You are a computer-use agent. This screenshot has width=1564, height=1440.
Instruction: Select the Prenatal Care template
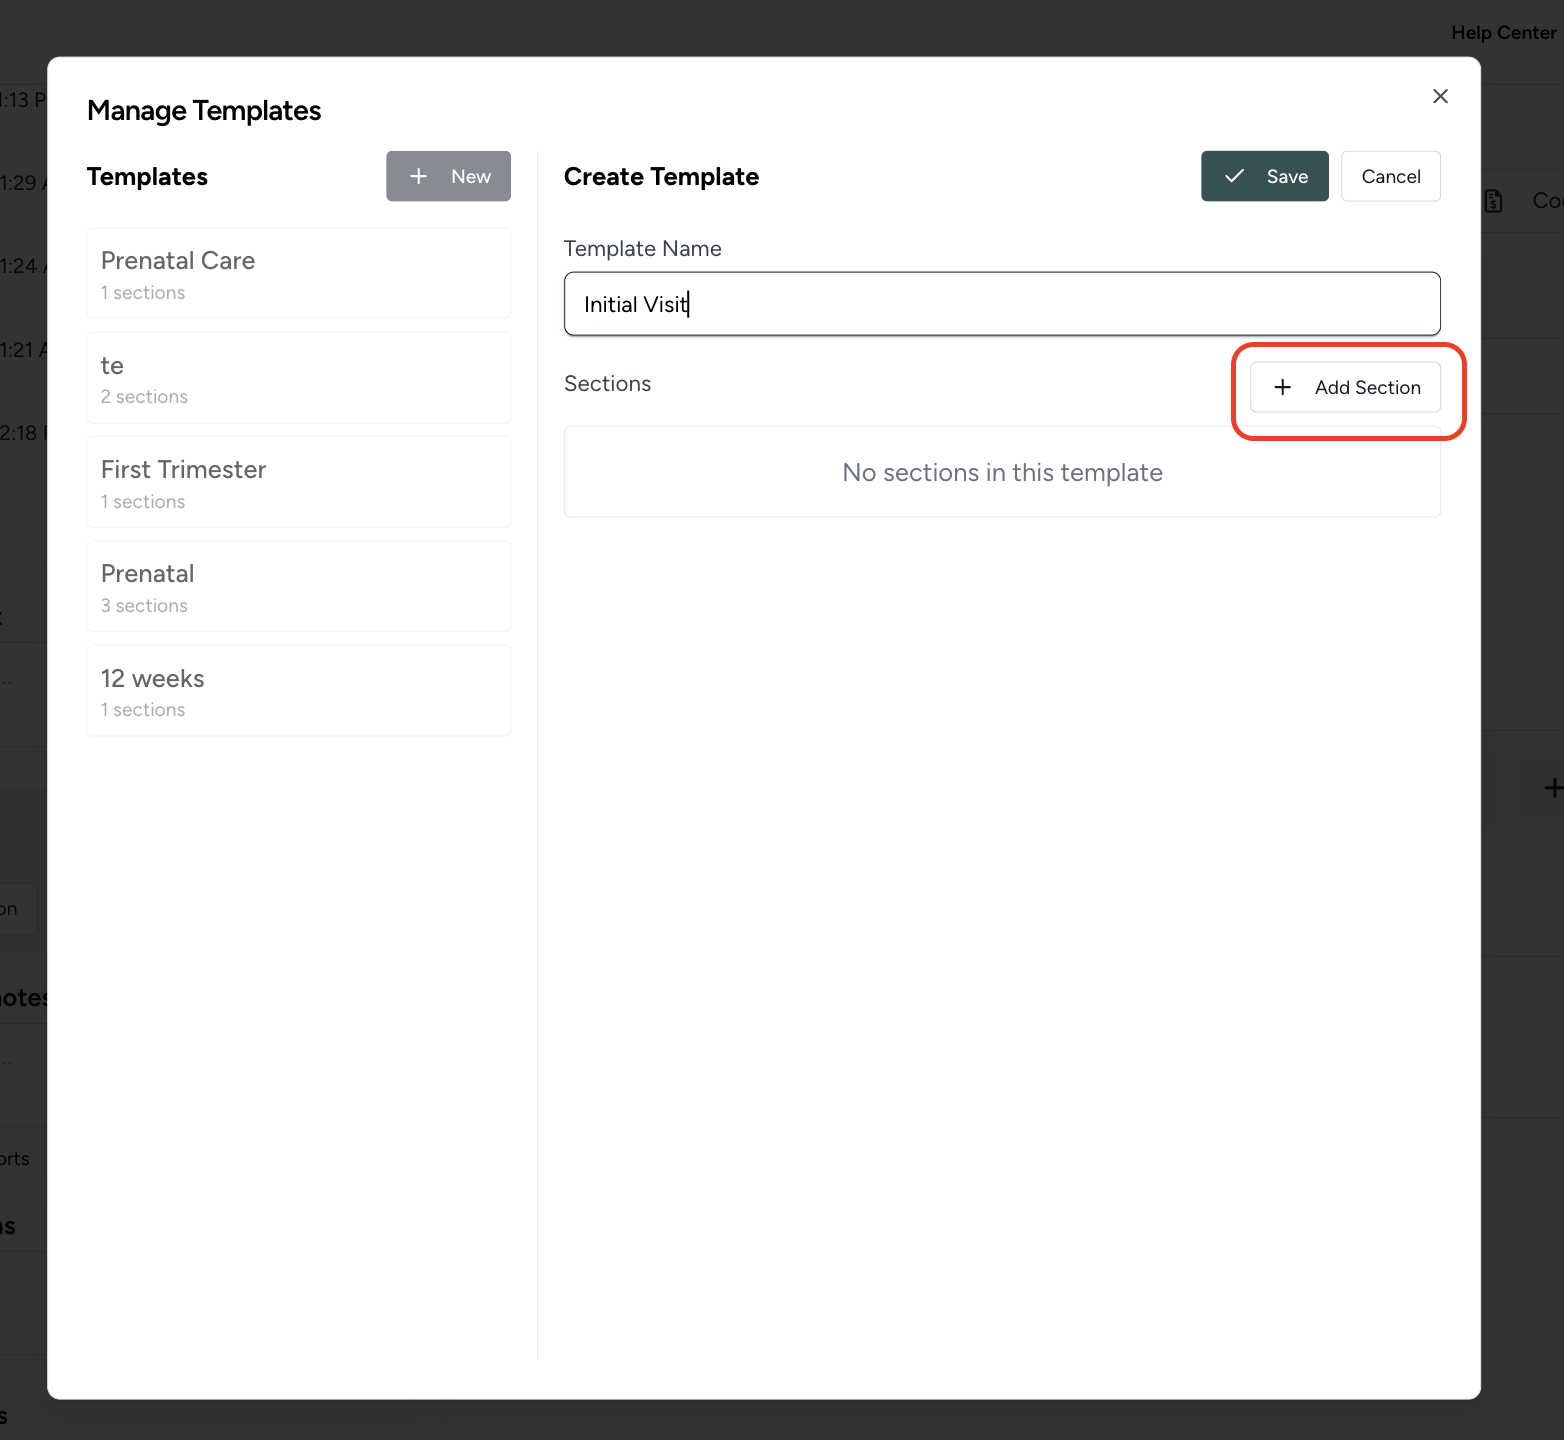point(298,273)
